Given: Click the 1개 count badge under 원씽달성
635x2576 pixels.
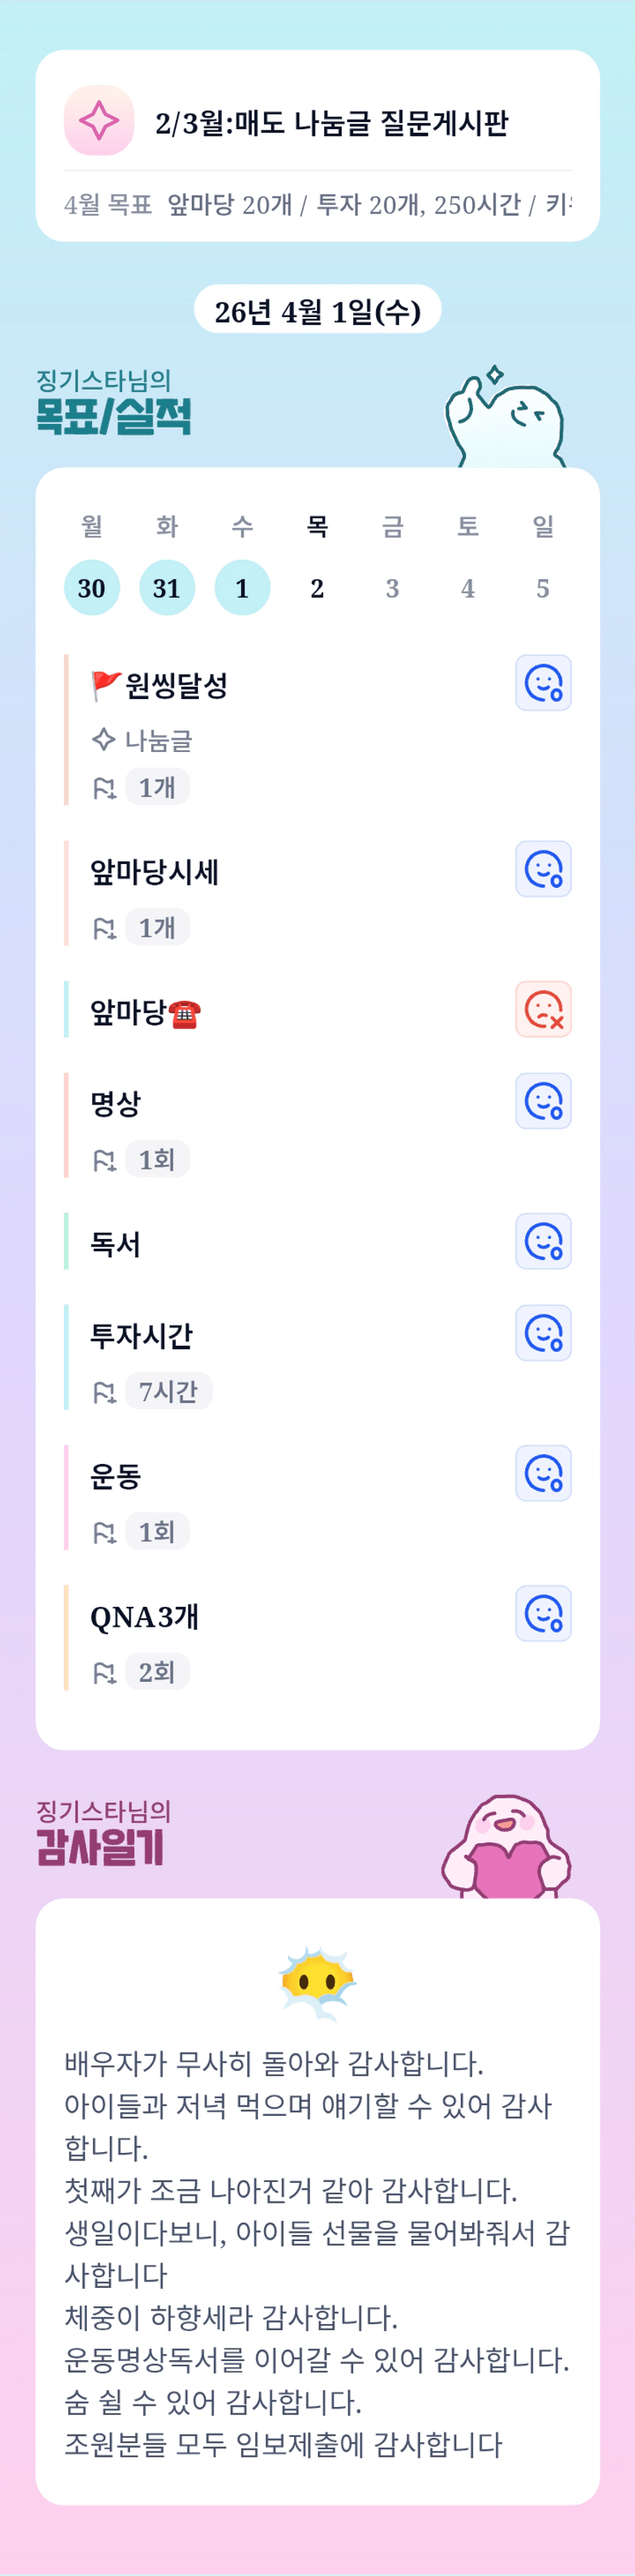Looking at the screenshot, I should tap(157, 788).
